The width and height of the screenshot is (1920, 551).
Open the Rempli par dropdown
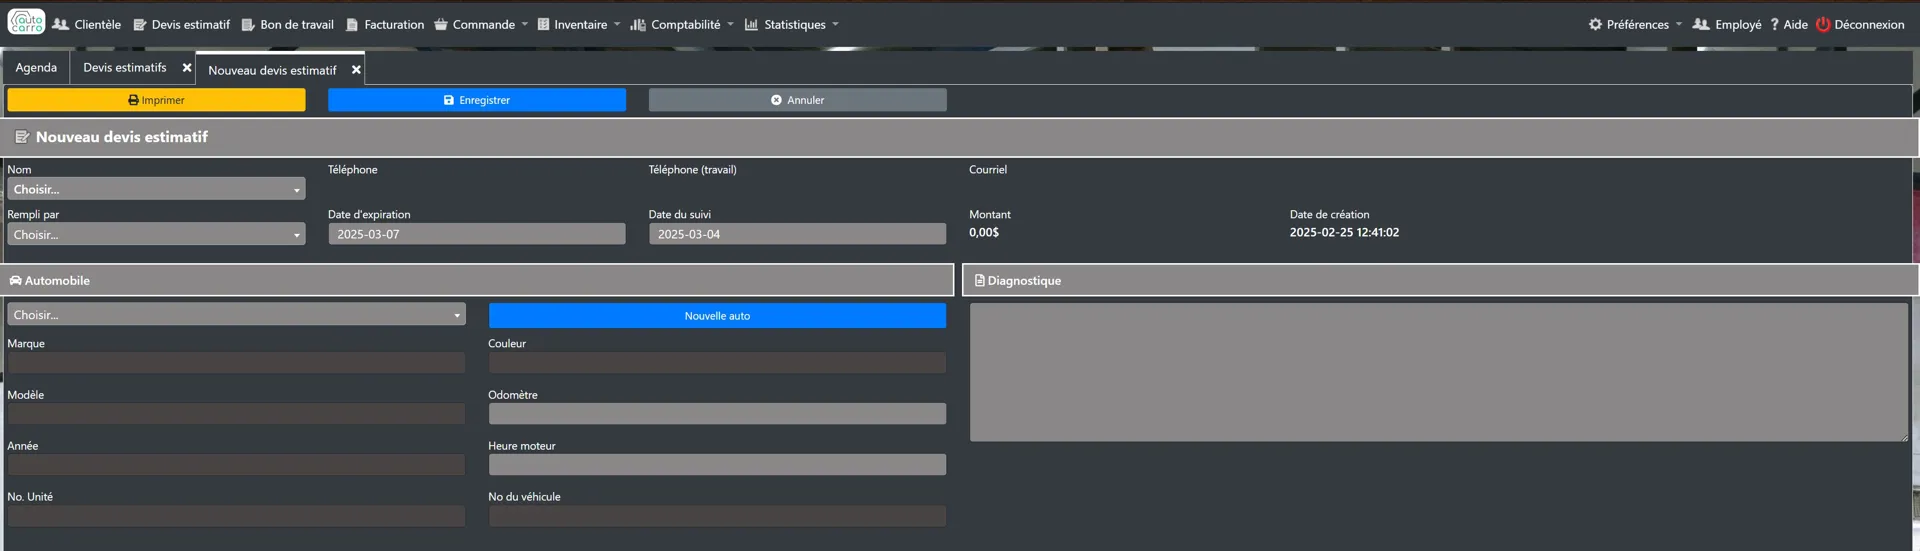click(x=156, y=234)
